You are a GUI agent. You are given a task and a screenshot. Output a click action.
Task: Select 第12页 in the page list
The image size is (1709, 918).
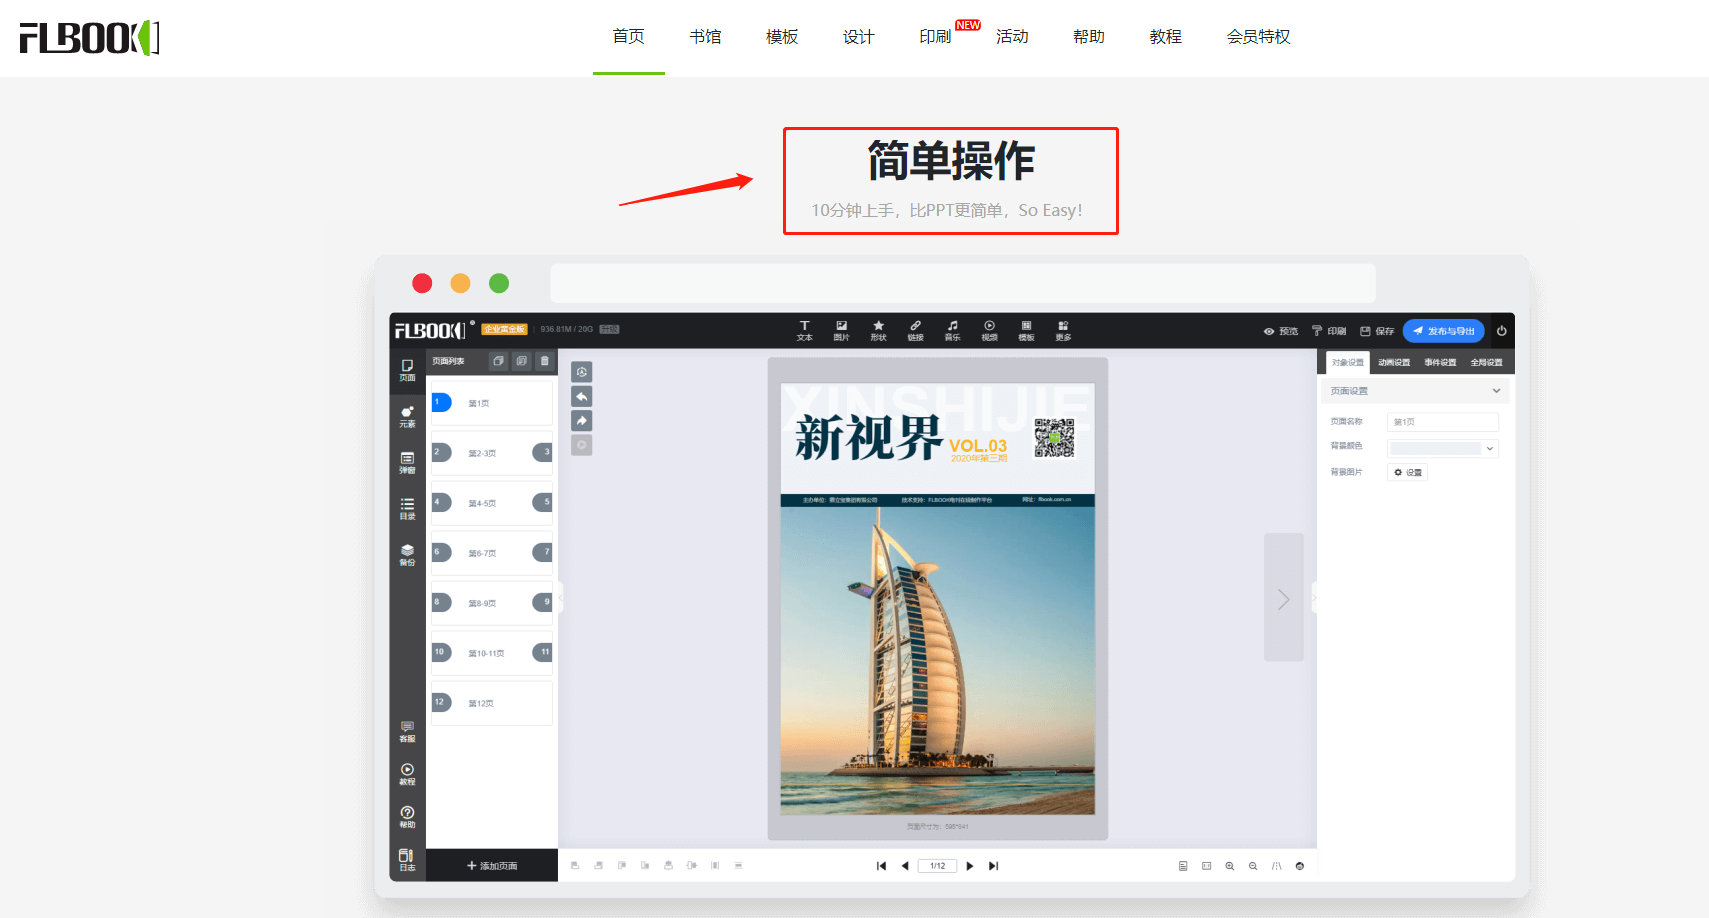(x=491, y=703)
